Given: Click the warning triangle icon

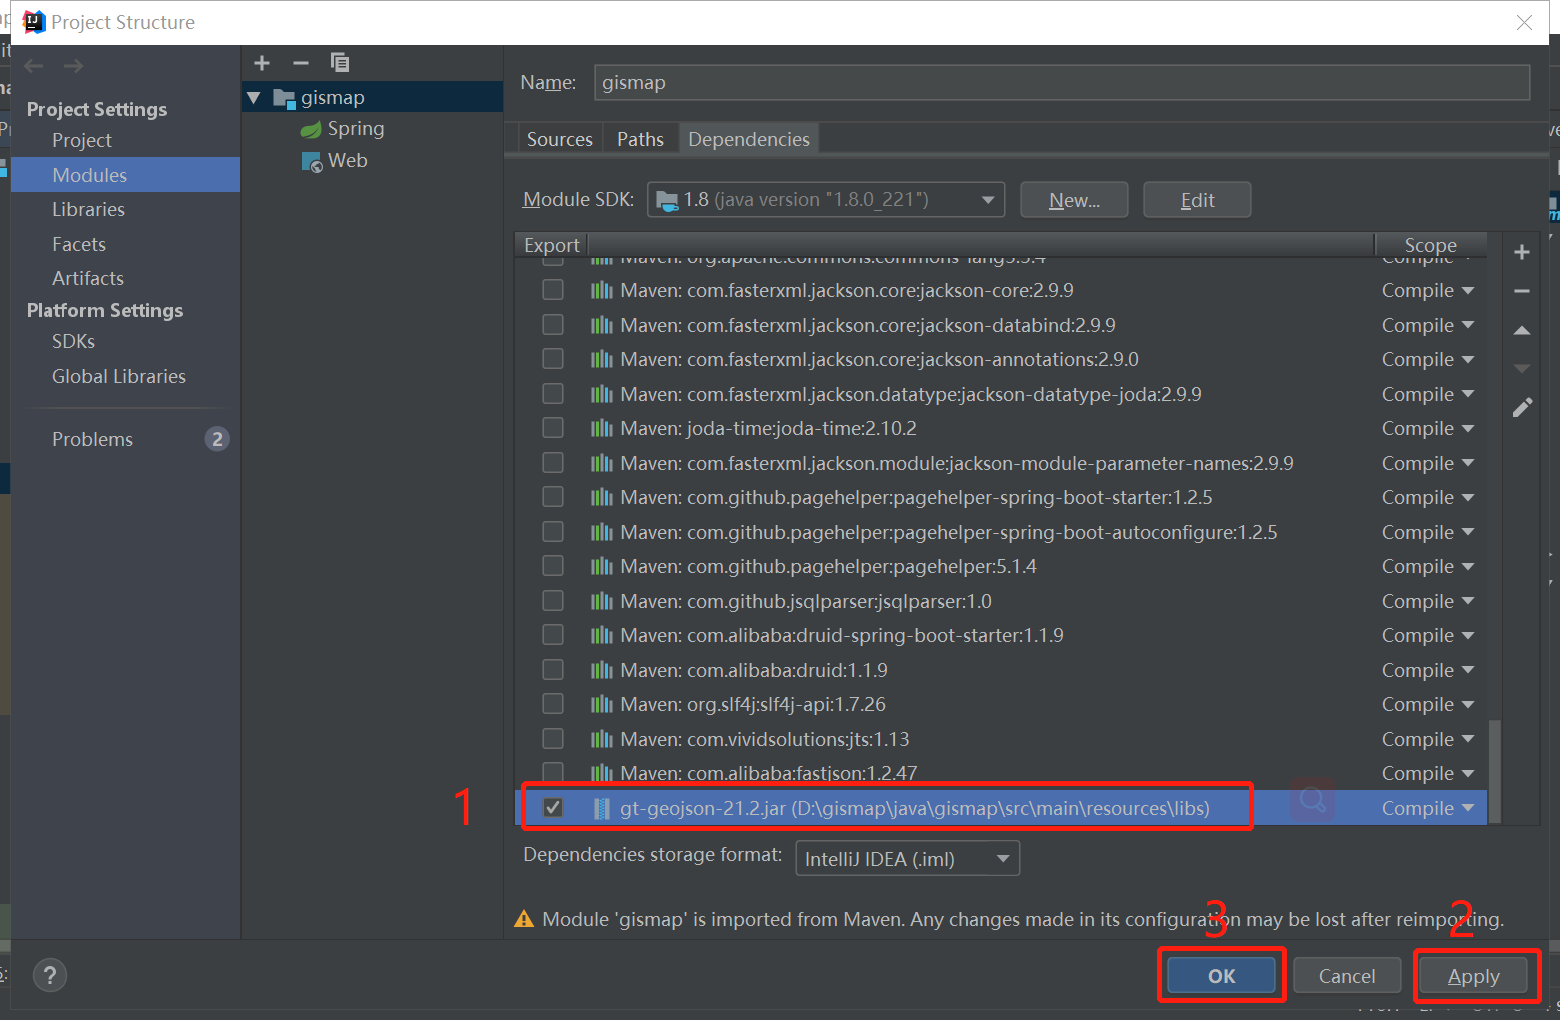Looking at the screenshot, I should click(x=524, y=919).
